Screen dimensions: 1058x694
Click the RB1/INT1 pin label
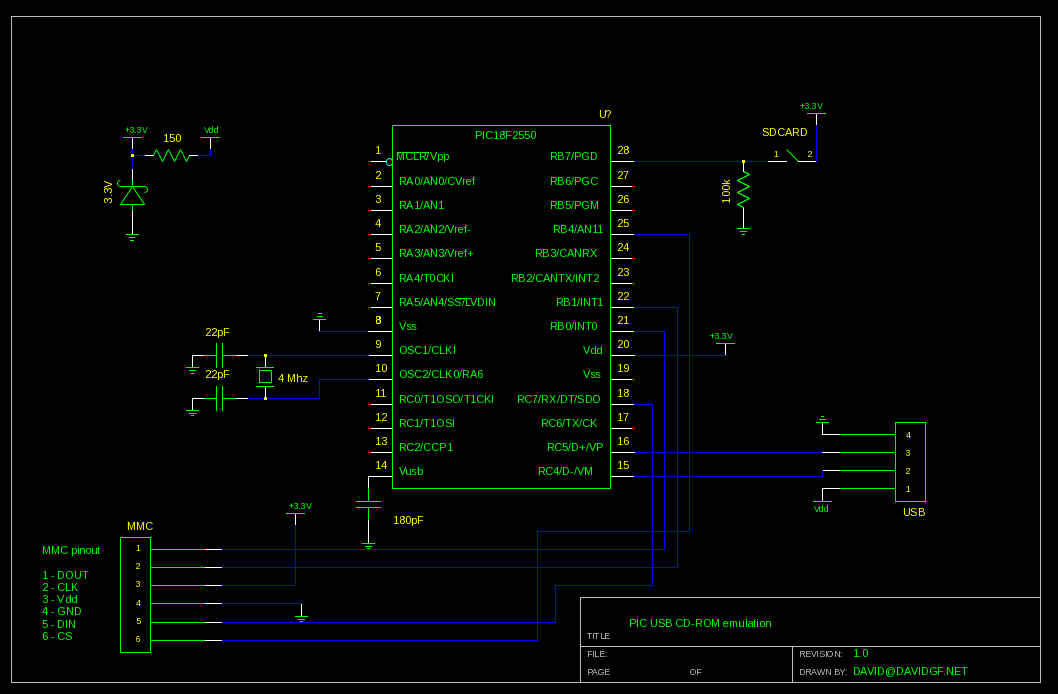coord(579,303)
